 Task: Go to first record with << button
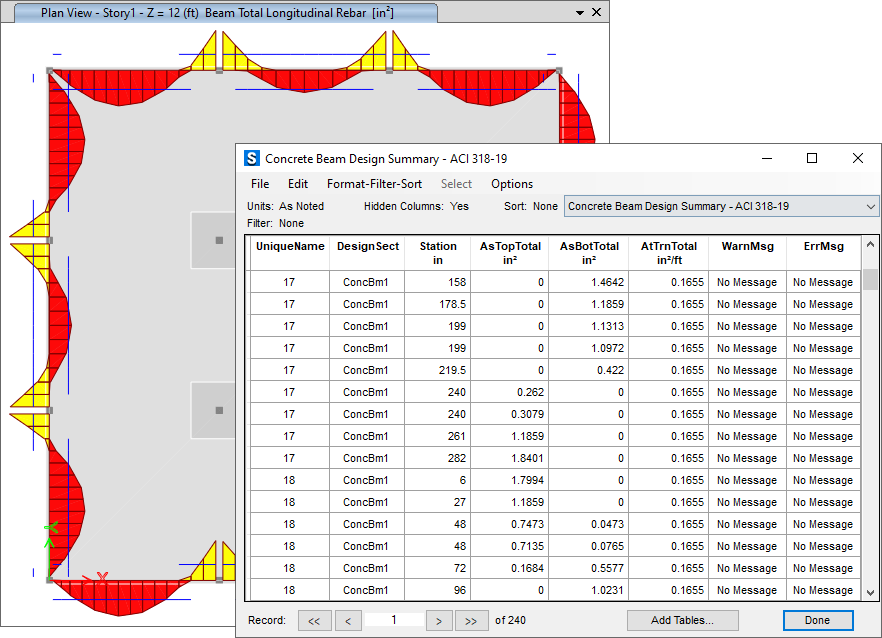point(313,621)
